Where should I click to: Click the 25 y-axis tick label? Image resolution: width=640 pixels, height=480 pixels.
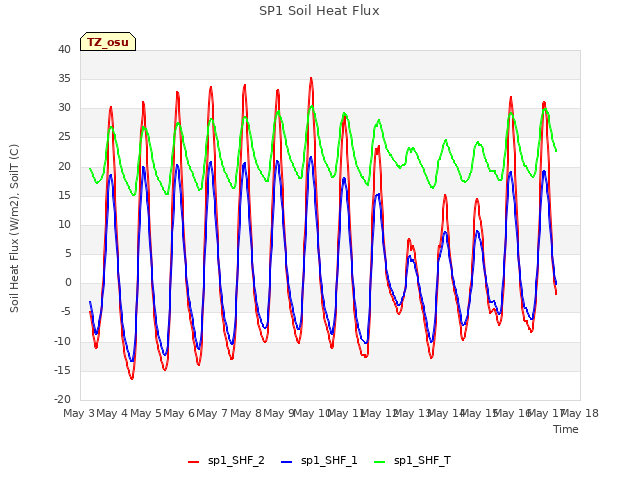[64, 137]
